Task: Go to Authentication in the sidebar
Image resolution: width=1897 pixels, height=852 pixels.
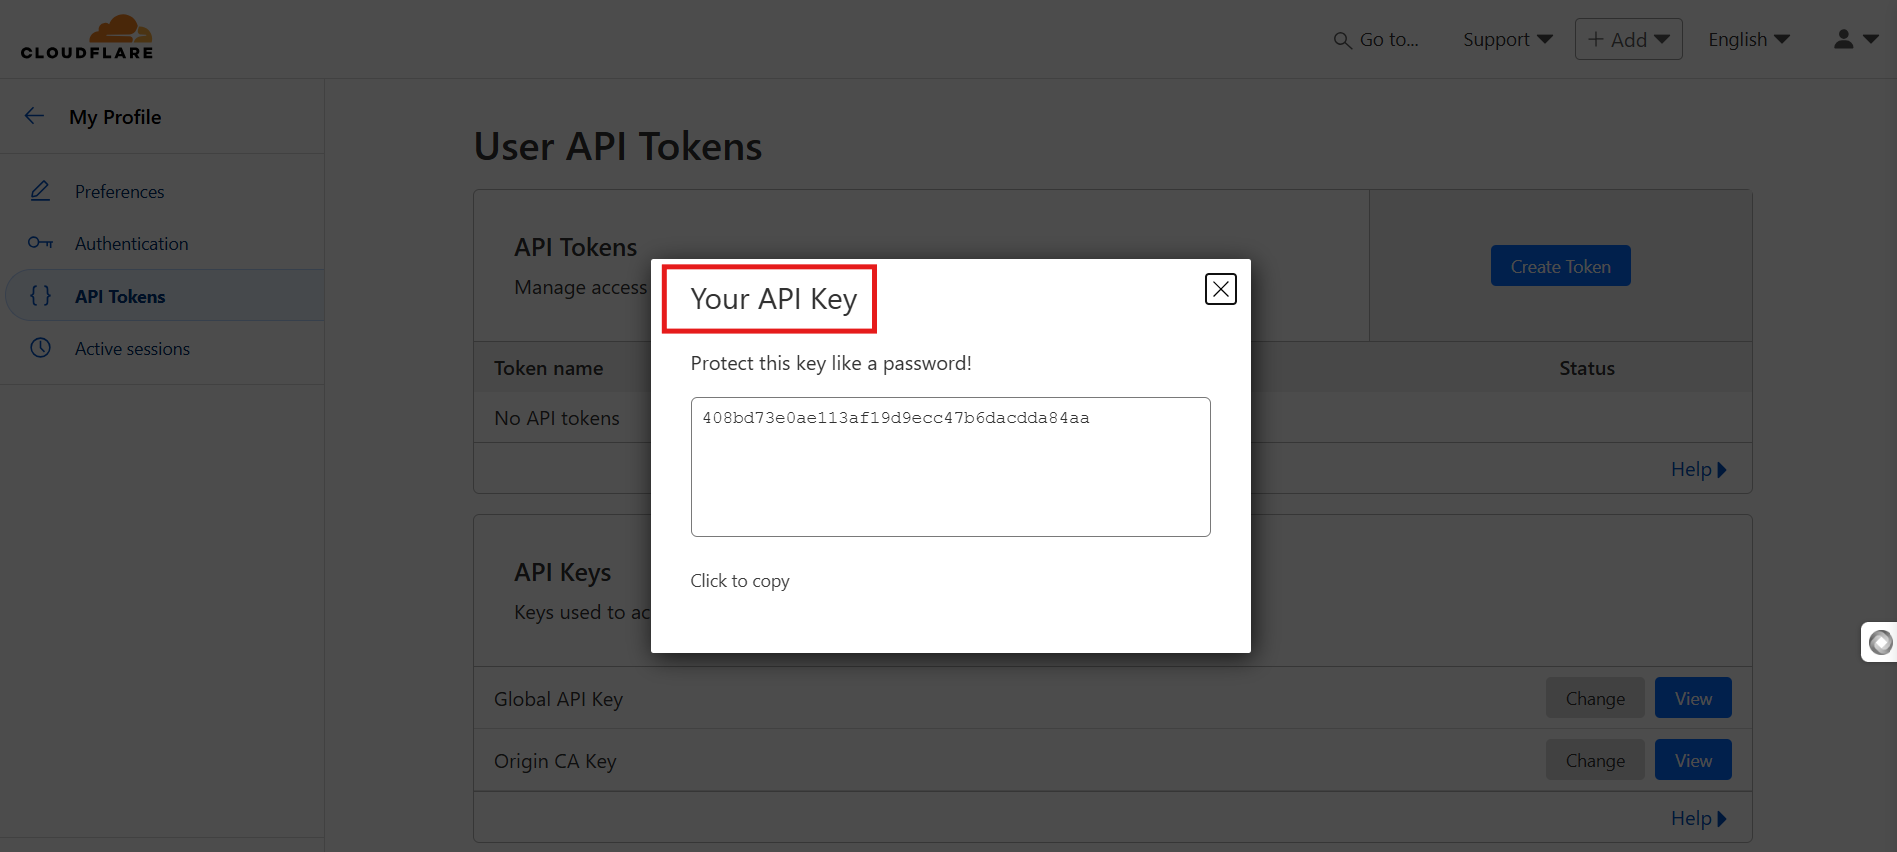Action: coord(131,244)
